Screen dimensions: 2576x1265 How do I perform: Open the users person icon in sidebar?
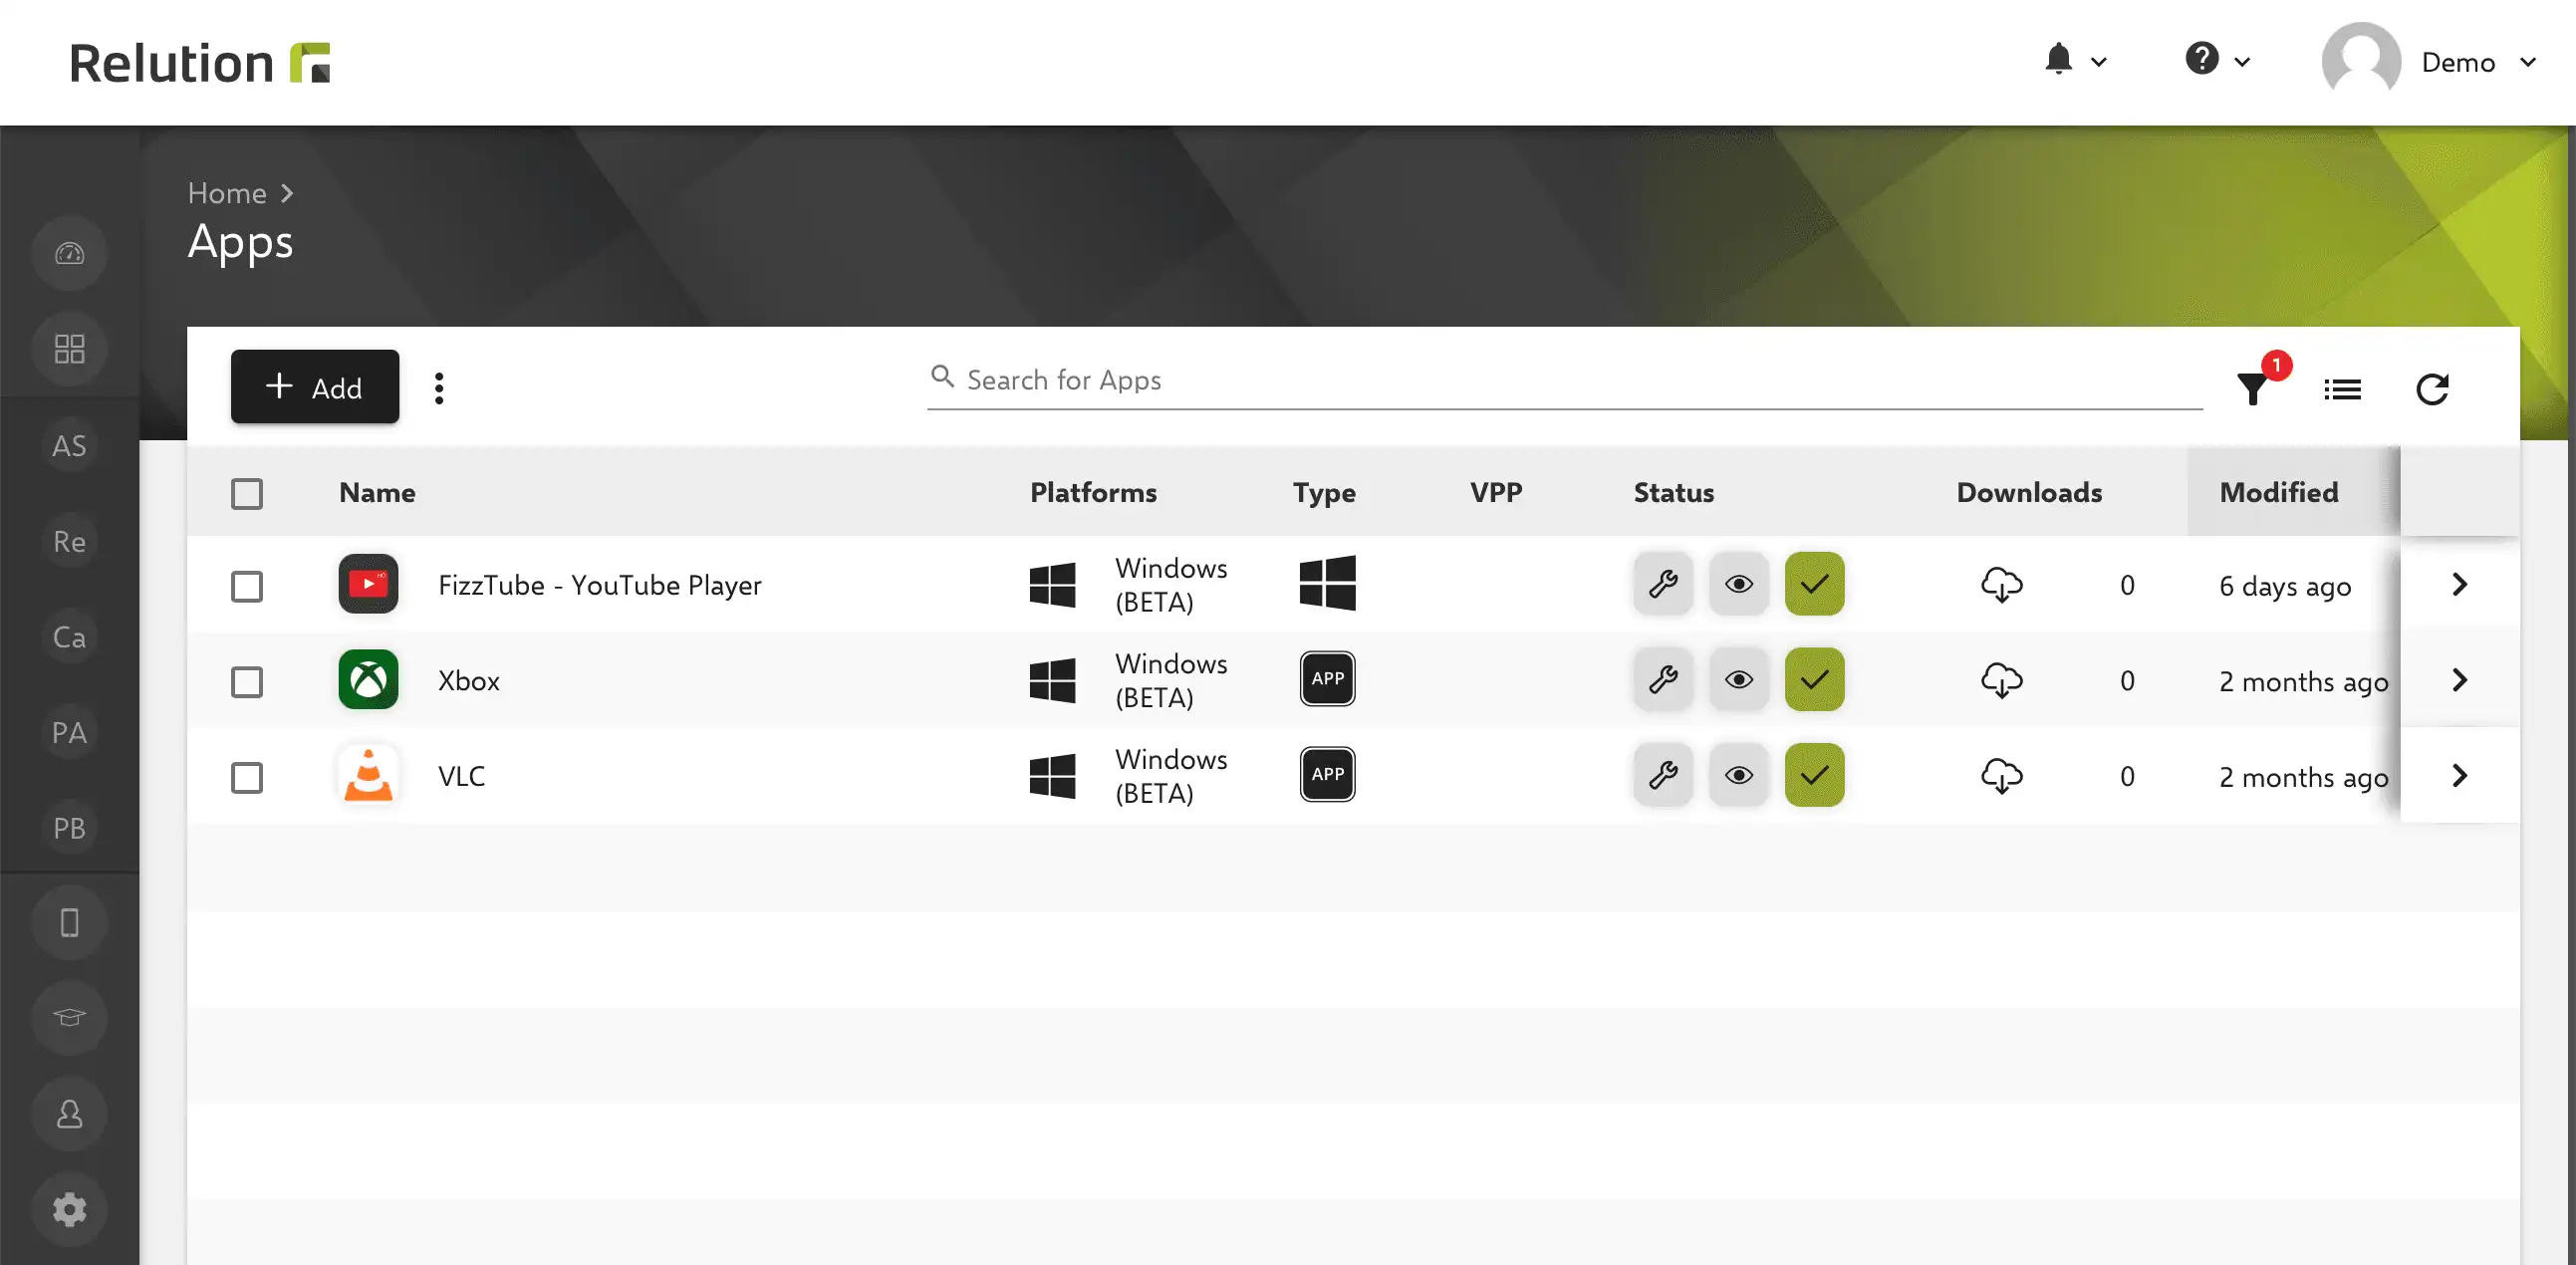(x=69, y=1114)
